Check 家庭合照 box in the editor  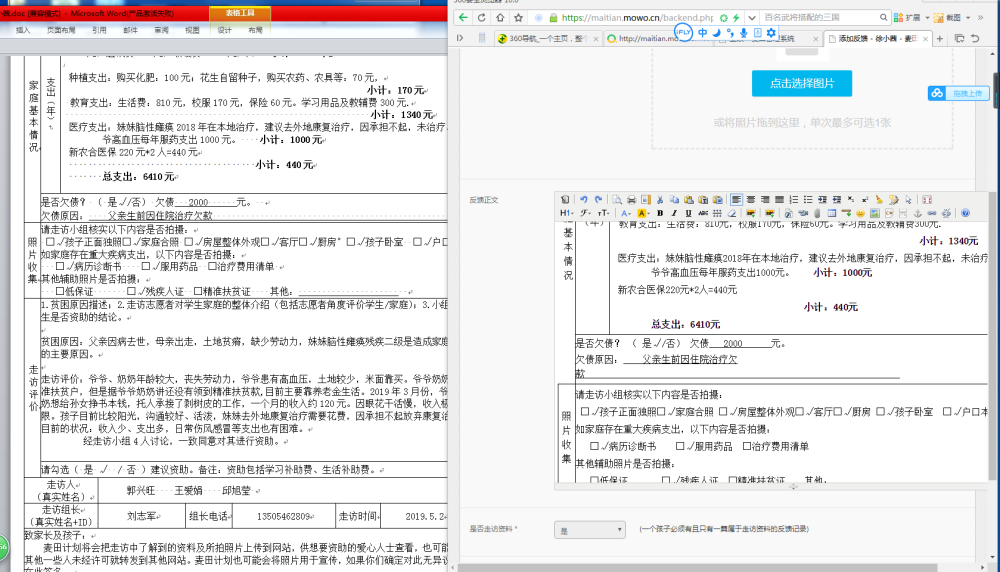point(661,412)
